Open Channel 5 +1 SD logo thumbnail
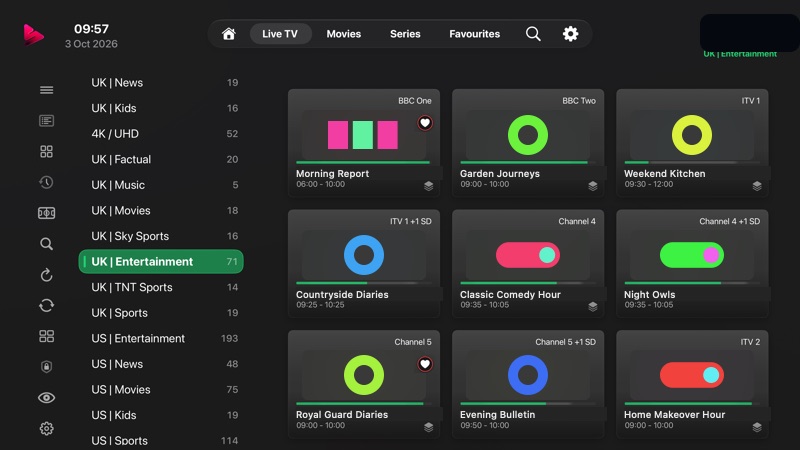Image resolution: width=800 pixels, height=450 pixels. (528, 376)
